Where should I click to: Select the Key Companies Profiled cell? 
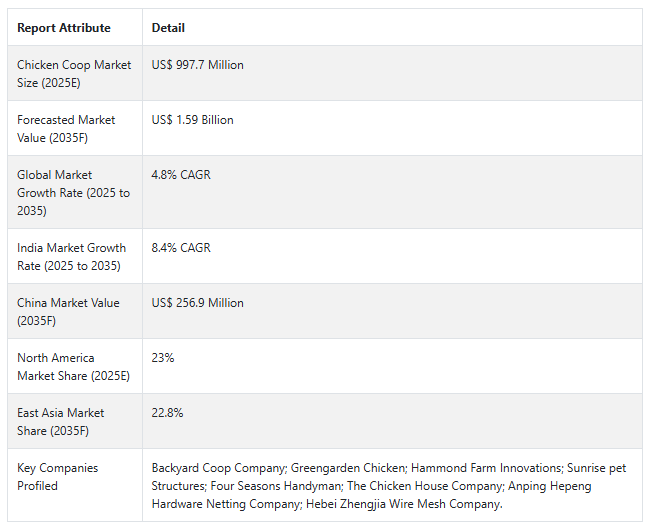pos(75,485)
